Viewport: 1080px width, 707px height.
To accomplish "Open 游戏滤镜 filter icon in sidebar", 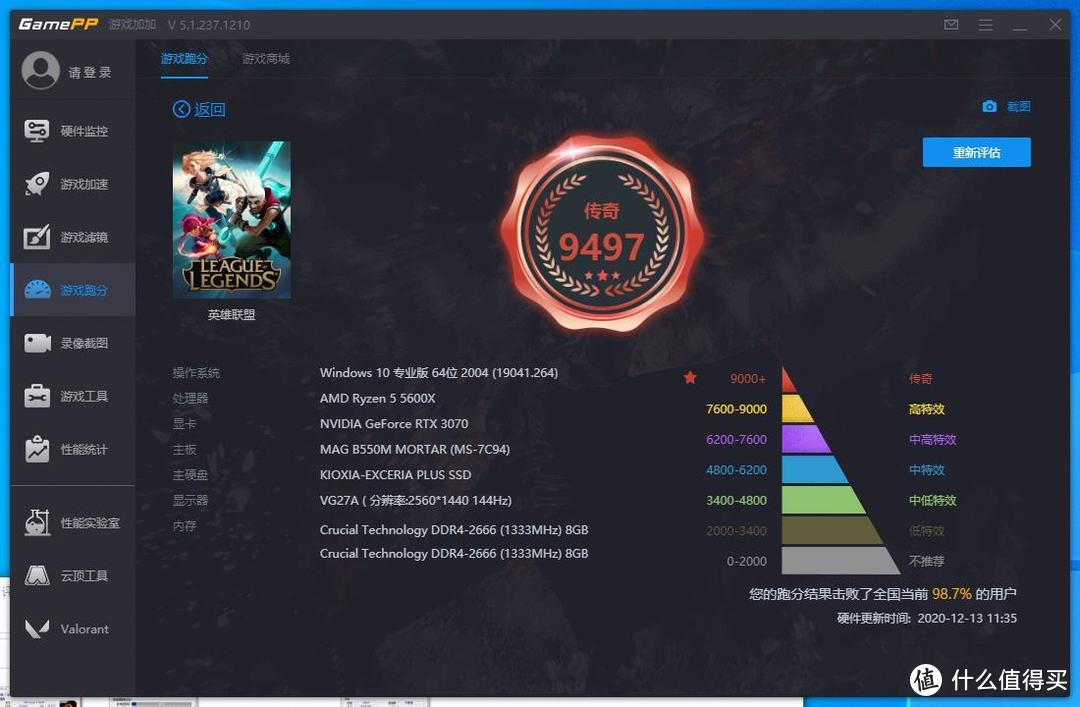I will tap(37, 237).
